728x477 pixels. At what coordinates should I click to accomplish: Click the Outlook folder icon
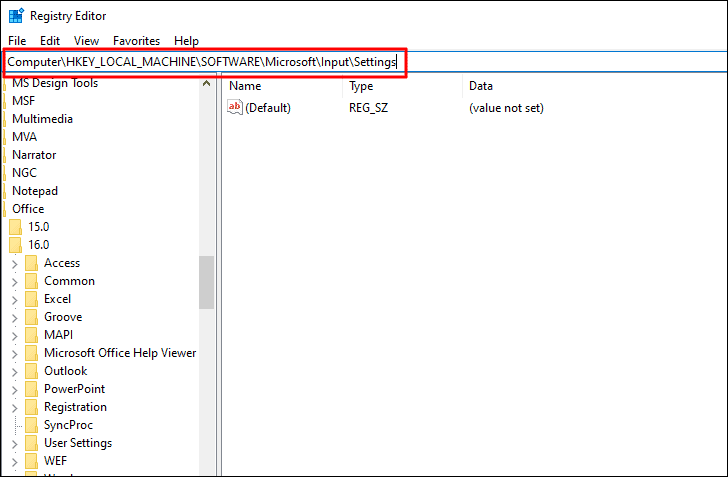31,371
